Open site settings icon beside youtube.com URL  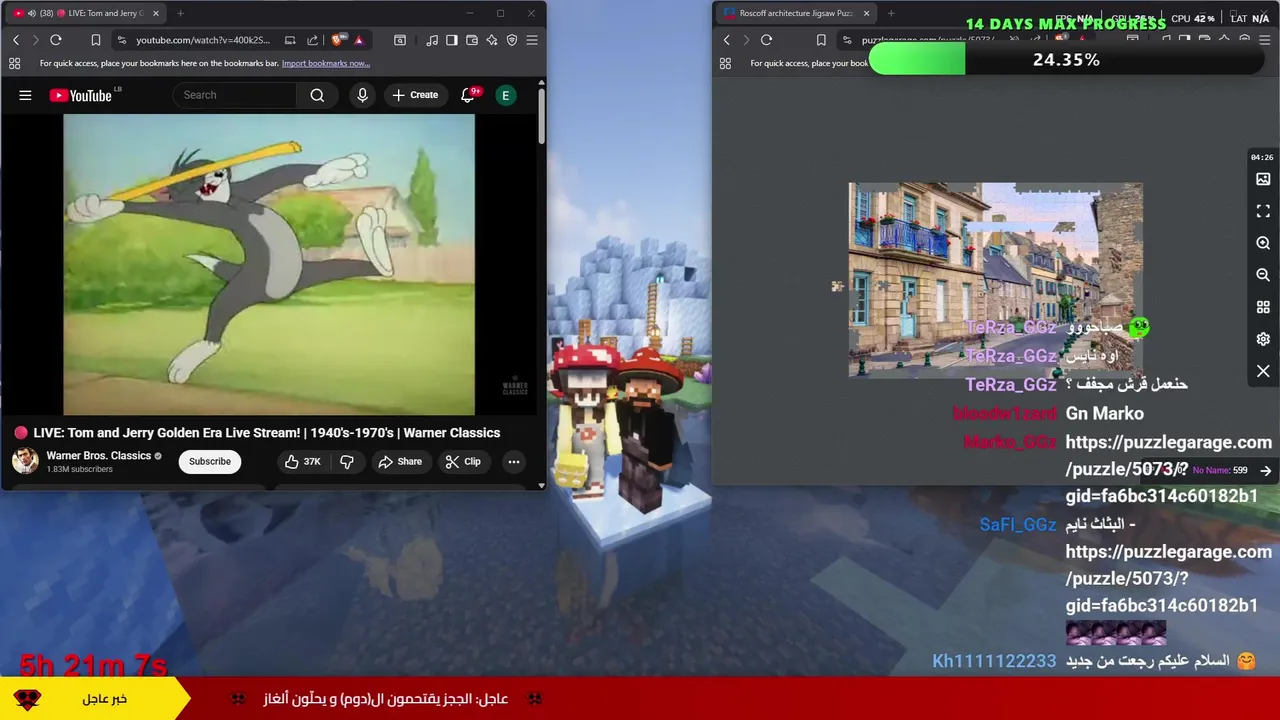(121, 40)
